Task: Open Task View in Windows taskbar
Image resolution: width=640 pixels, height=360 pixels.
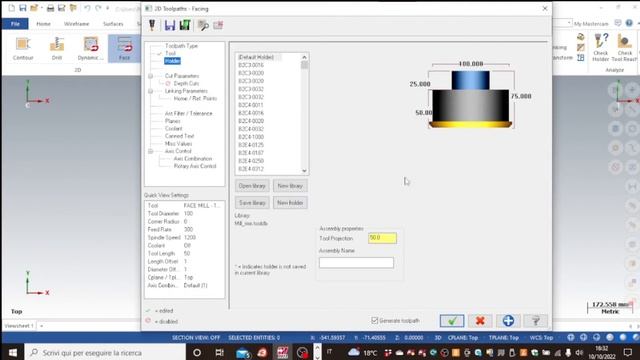Action: click(x=219, y=353)
